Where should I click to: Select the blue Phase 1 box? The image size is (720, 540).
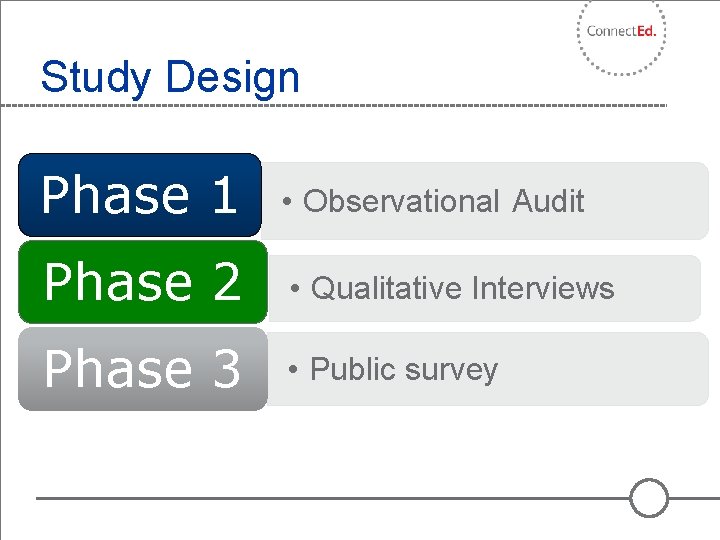tap(140, 195)
